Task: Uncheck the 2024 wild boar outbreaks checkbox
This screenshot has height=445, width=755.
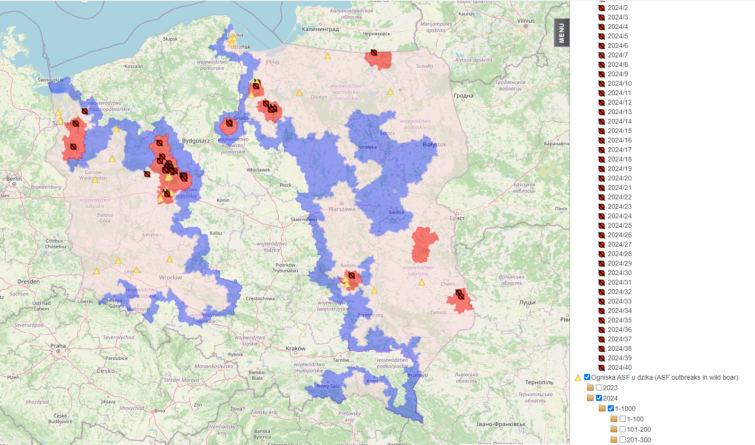Action: click(x=599, y=398)
